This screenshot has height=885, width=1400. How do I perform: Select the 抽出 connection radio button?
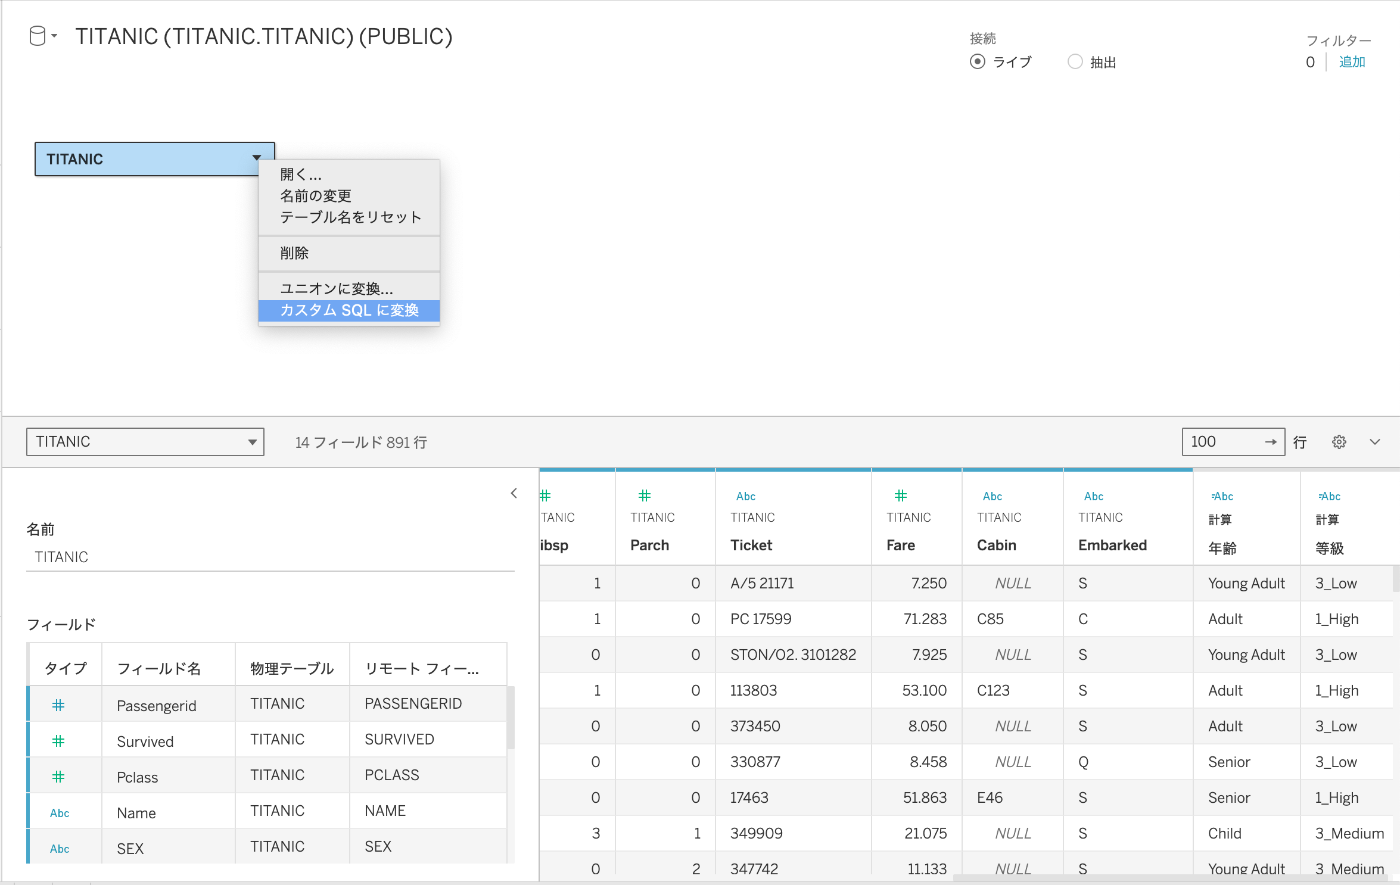[x=1076, y=61]
